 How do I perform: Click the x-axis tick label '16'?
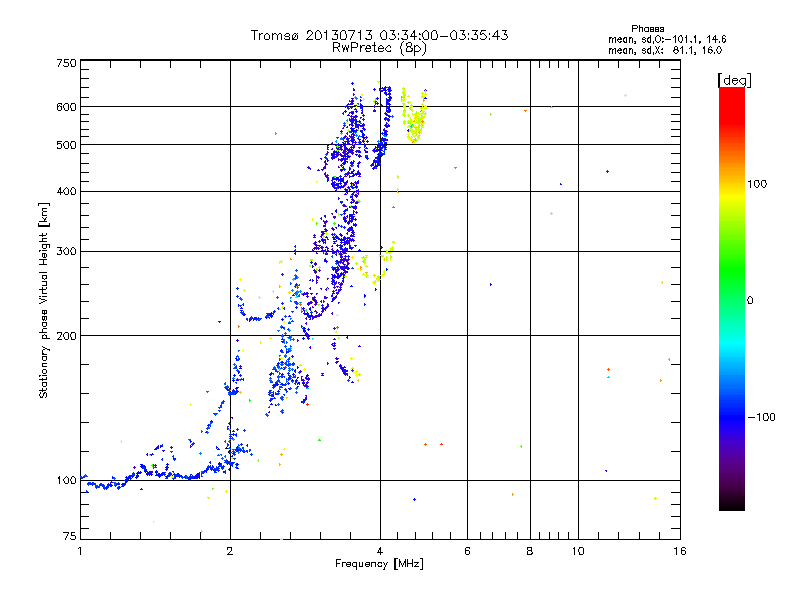point(680,551)
